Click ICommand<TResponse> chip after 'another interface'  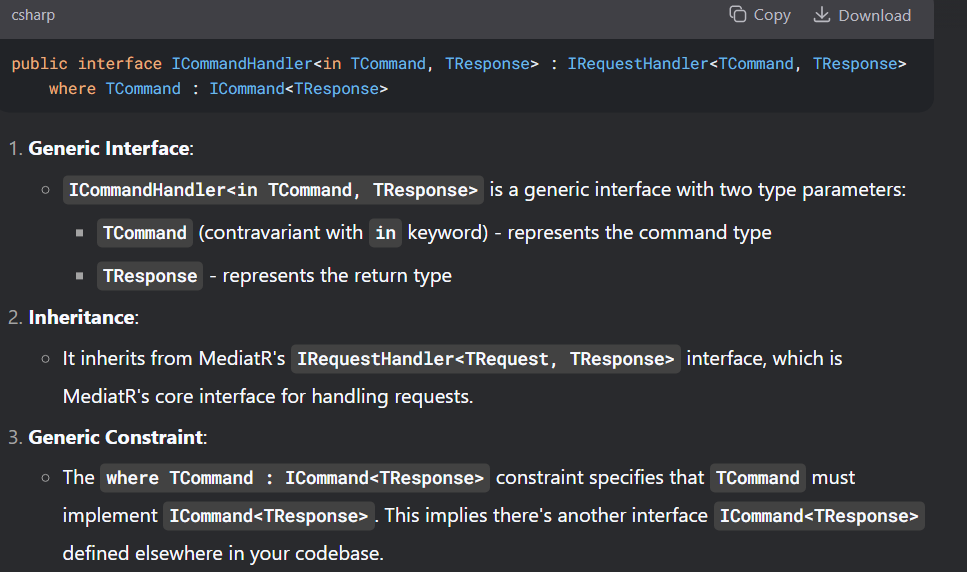(x=820, y=516)
